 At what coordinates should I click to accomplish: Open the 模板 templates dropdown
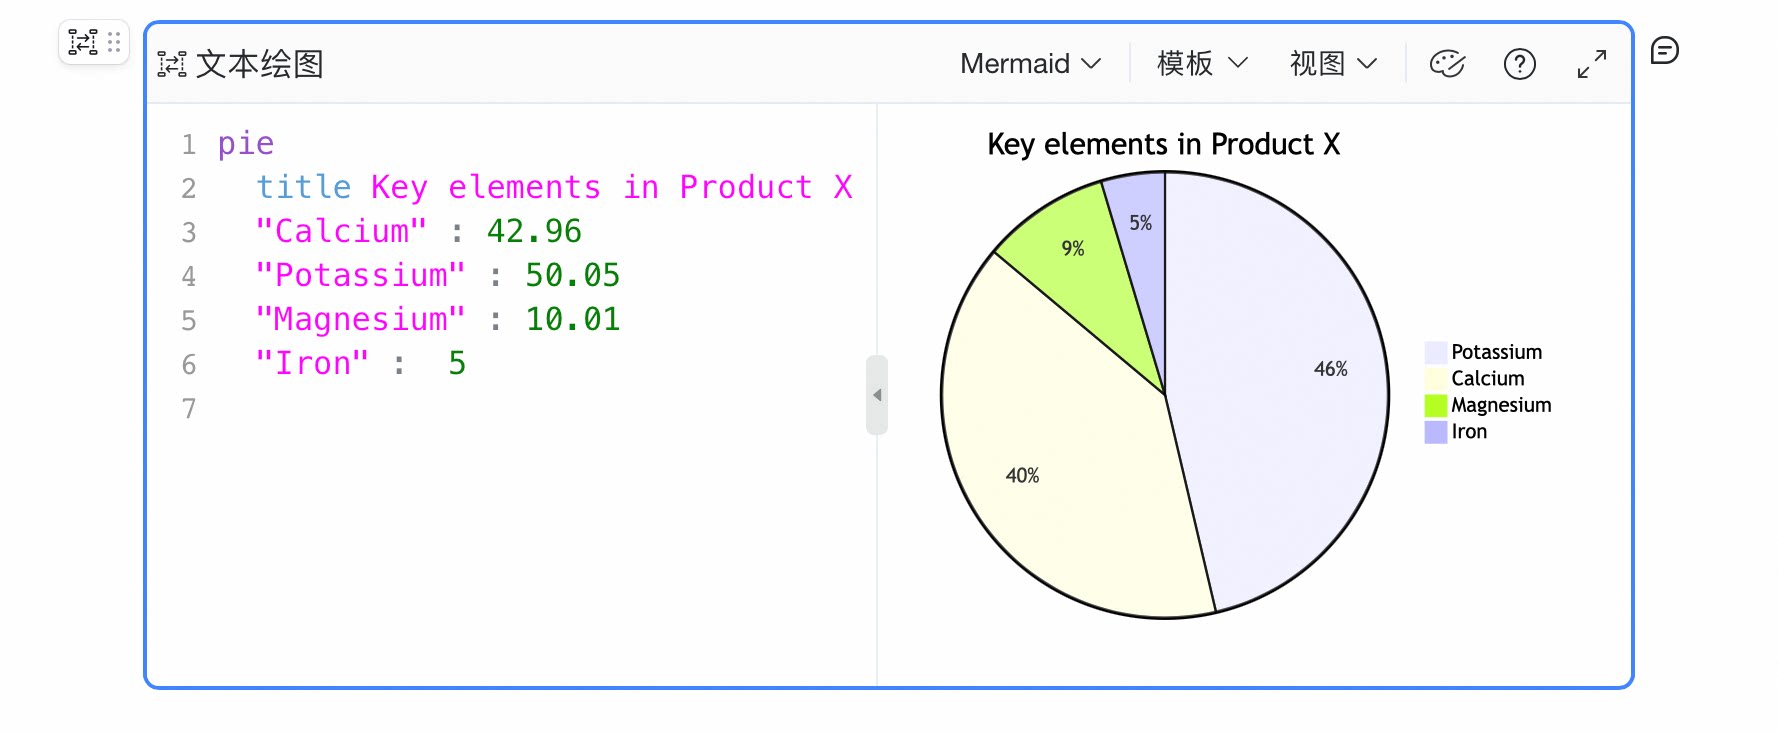[1203, 64]
